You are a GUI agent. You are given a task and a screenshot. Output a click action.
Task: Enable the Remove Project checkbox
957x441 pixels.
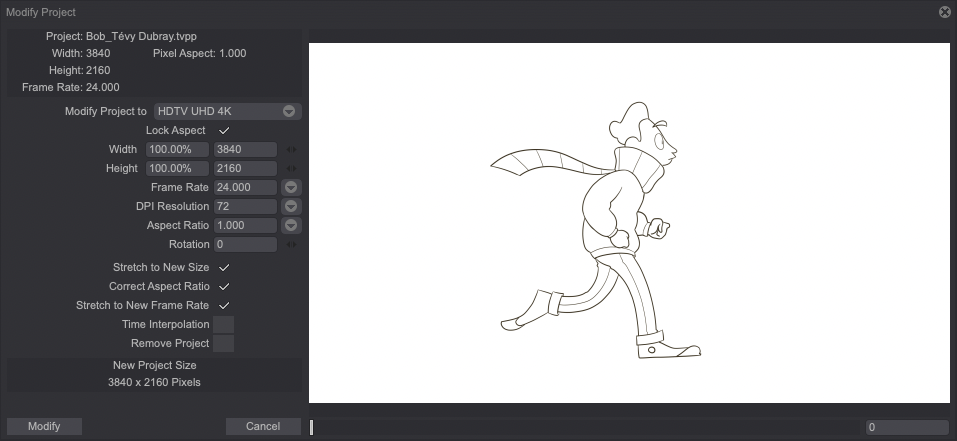[x=224, y=344]
